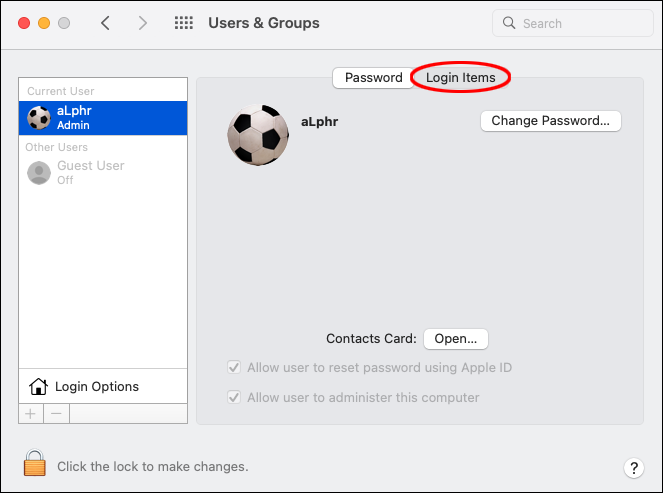The height and width of the screenshot is (493, 663).
Task: Click the padlock icon to make changes
Action: 35,464
